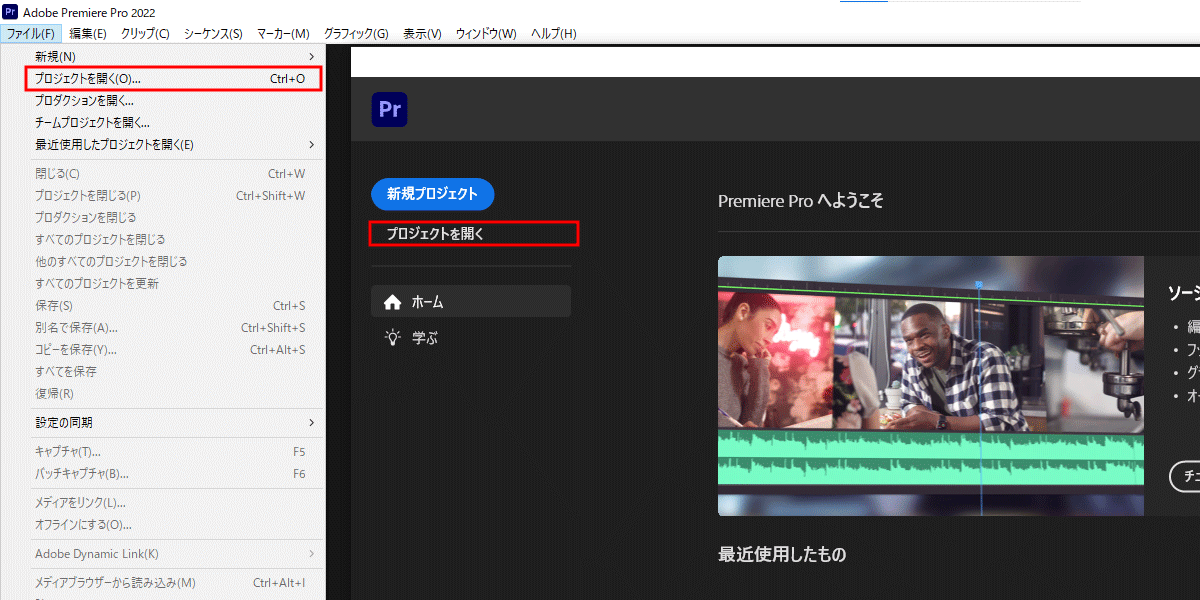Expand Adobe Dynamic Link(K) submenu
Screen dimensions: 1200x600
tap(174, 553)
